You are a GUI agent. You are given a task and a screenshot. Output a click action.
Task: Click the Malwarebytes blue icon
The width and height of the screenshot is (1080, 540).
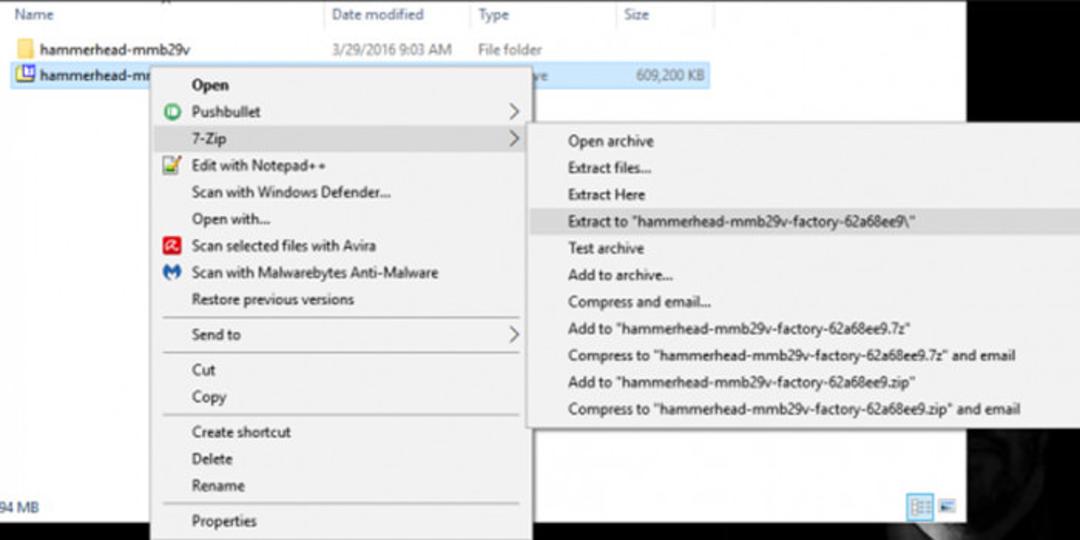pyautogui.click(x=172, y=272)
